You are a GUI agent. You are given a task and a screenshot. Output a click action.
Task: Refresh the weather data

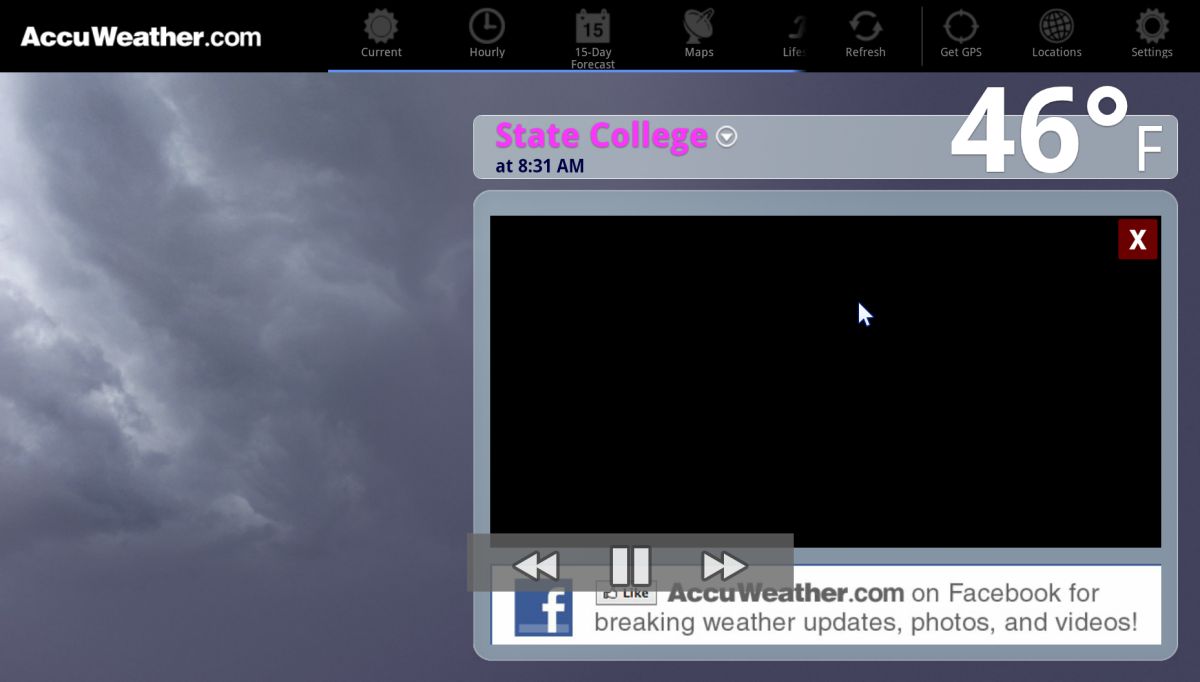(x=865, y=34)
